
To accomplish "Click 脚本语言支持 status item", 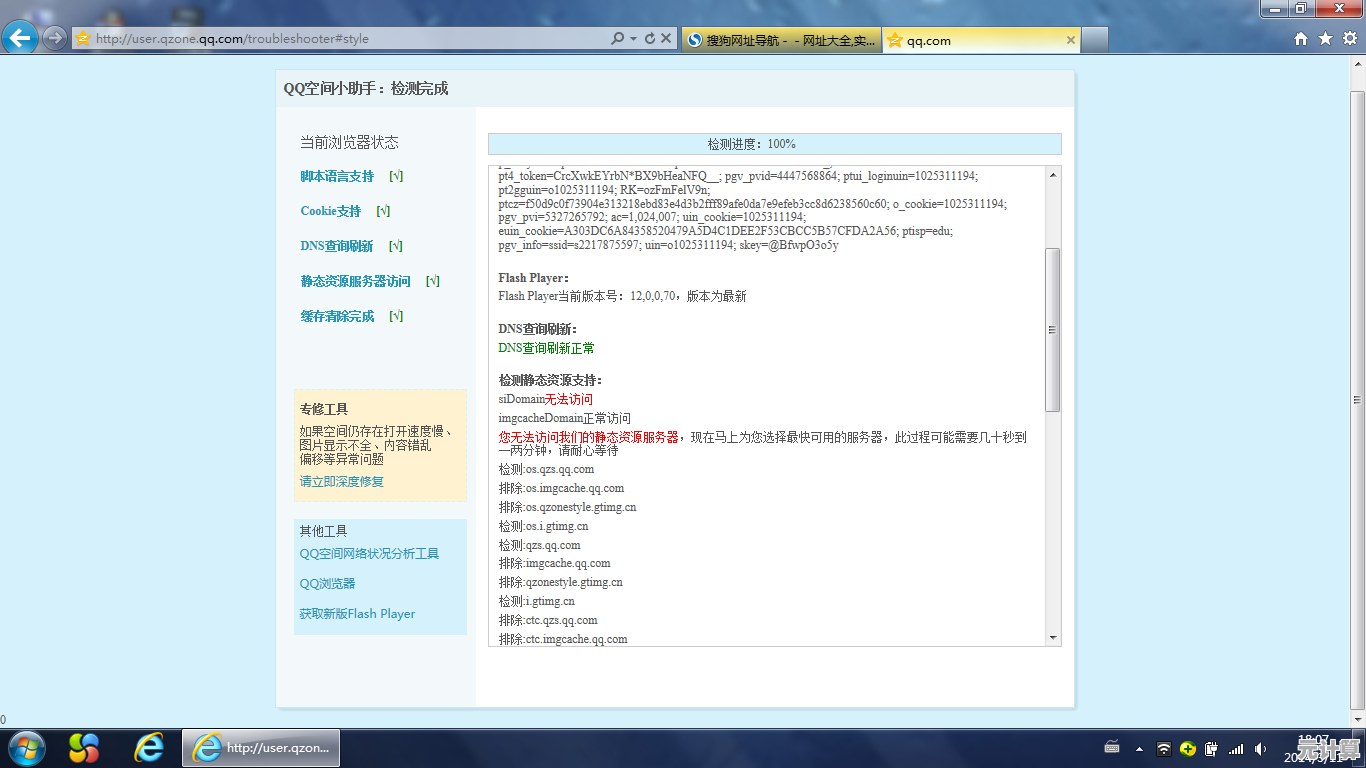I will pyautogui.click(x=337, y=176).
